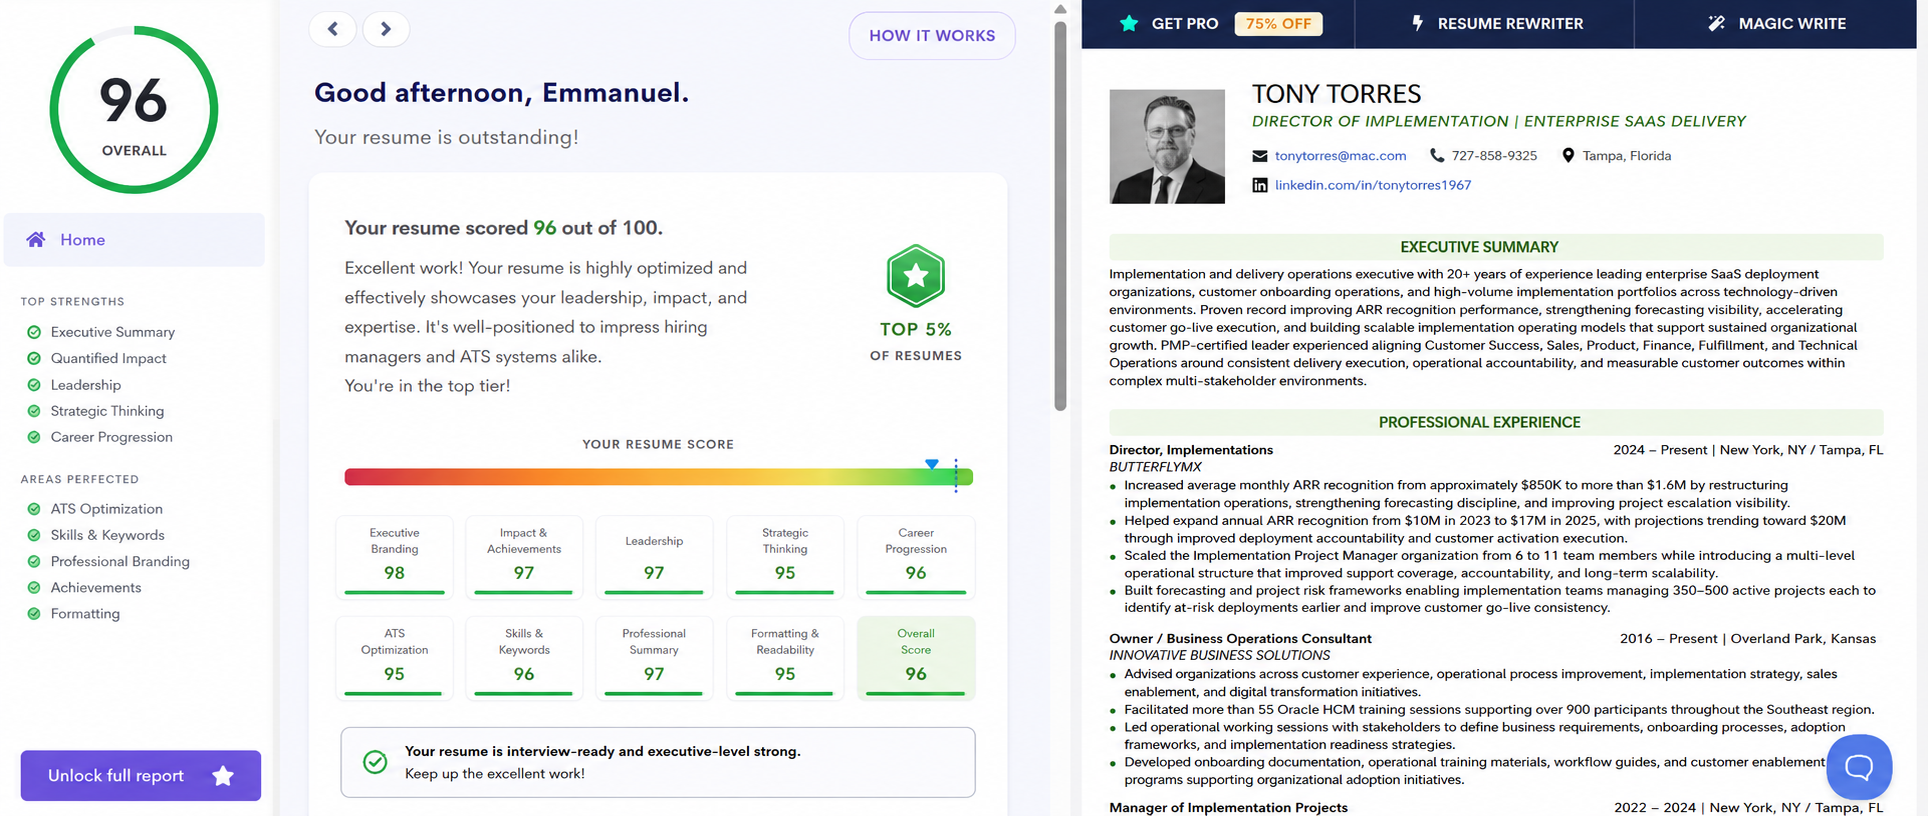
Task: Click the Owner / Business Operations Consultant title
Action: [x=1240, y=638]
